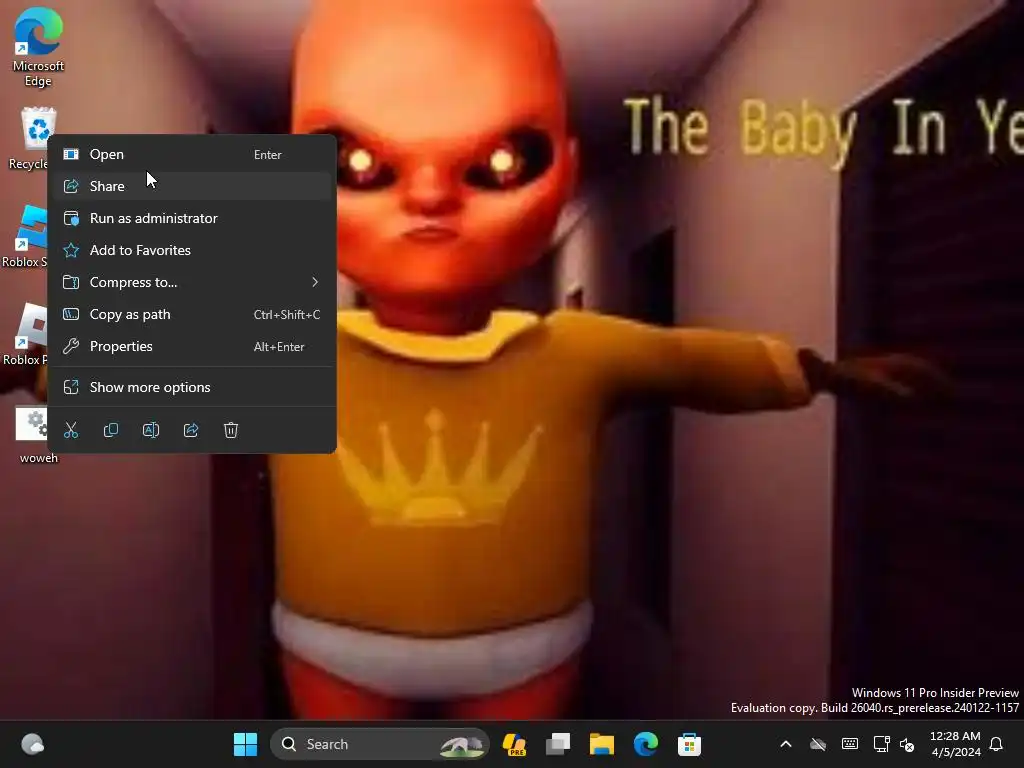Click the Copy icon in context menu

pyautogui.click(x=111, y=430)
